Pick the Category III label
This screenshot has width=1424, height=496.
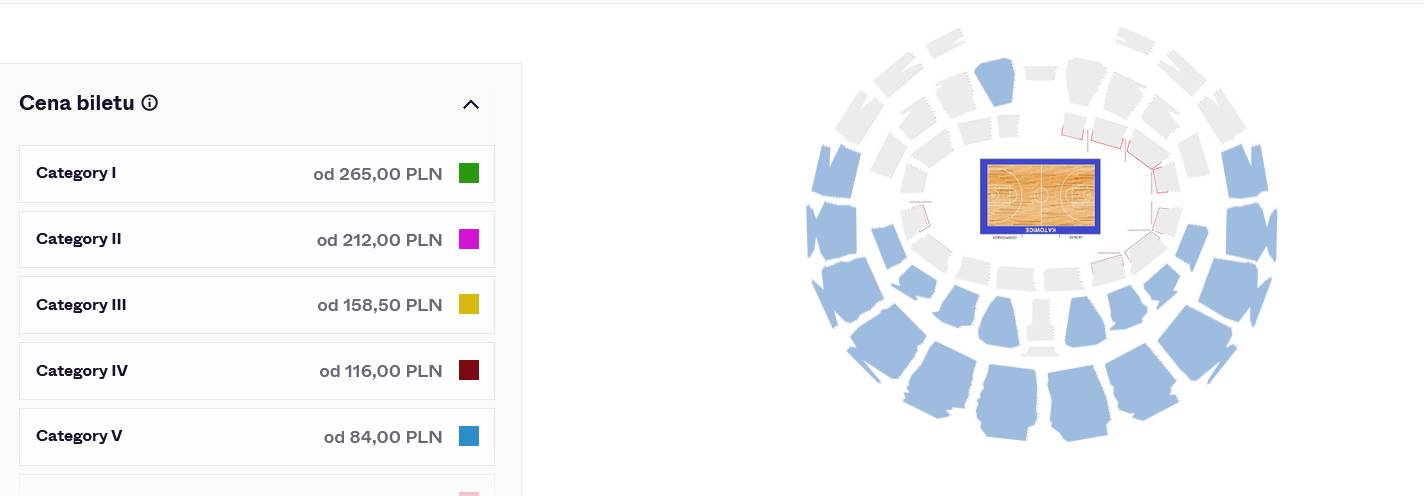pyautogui.click(x=81, y=305)
